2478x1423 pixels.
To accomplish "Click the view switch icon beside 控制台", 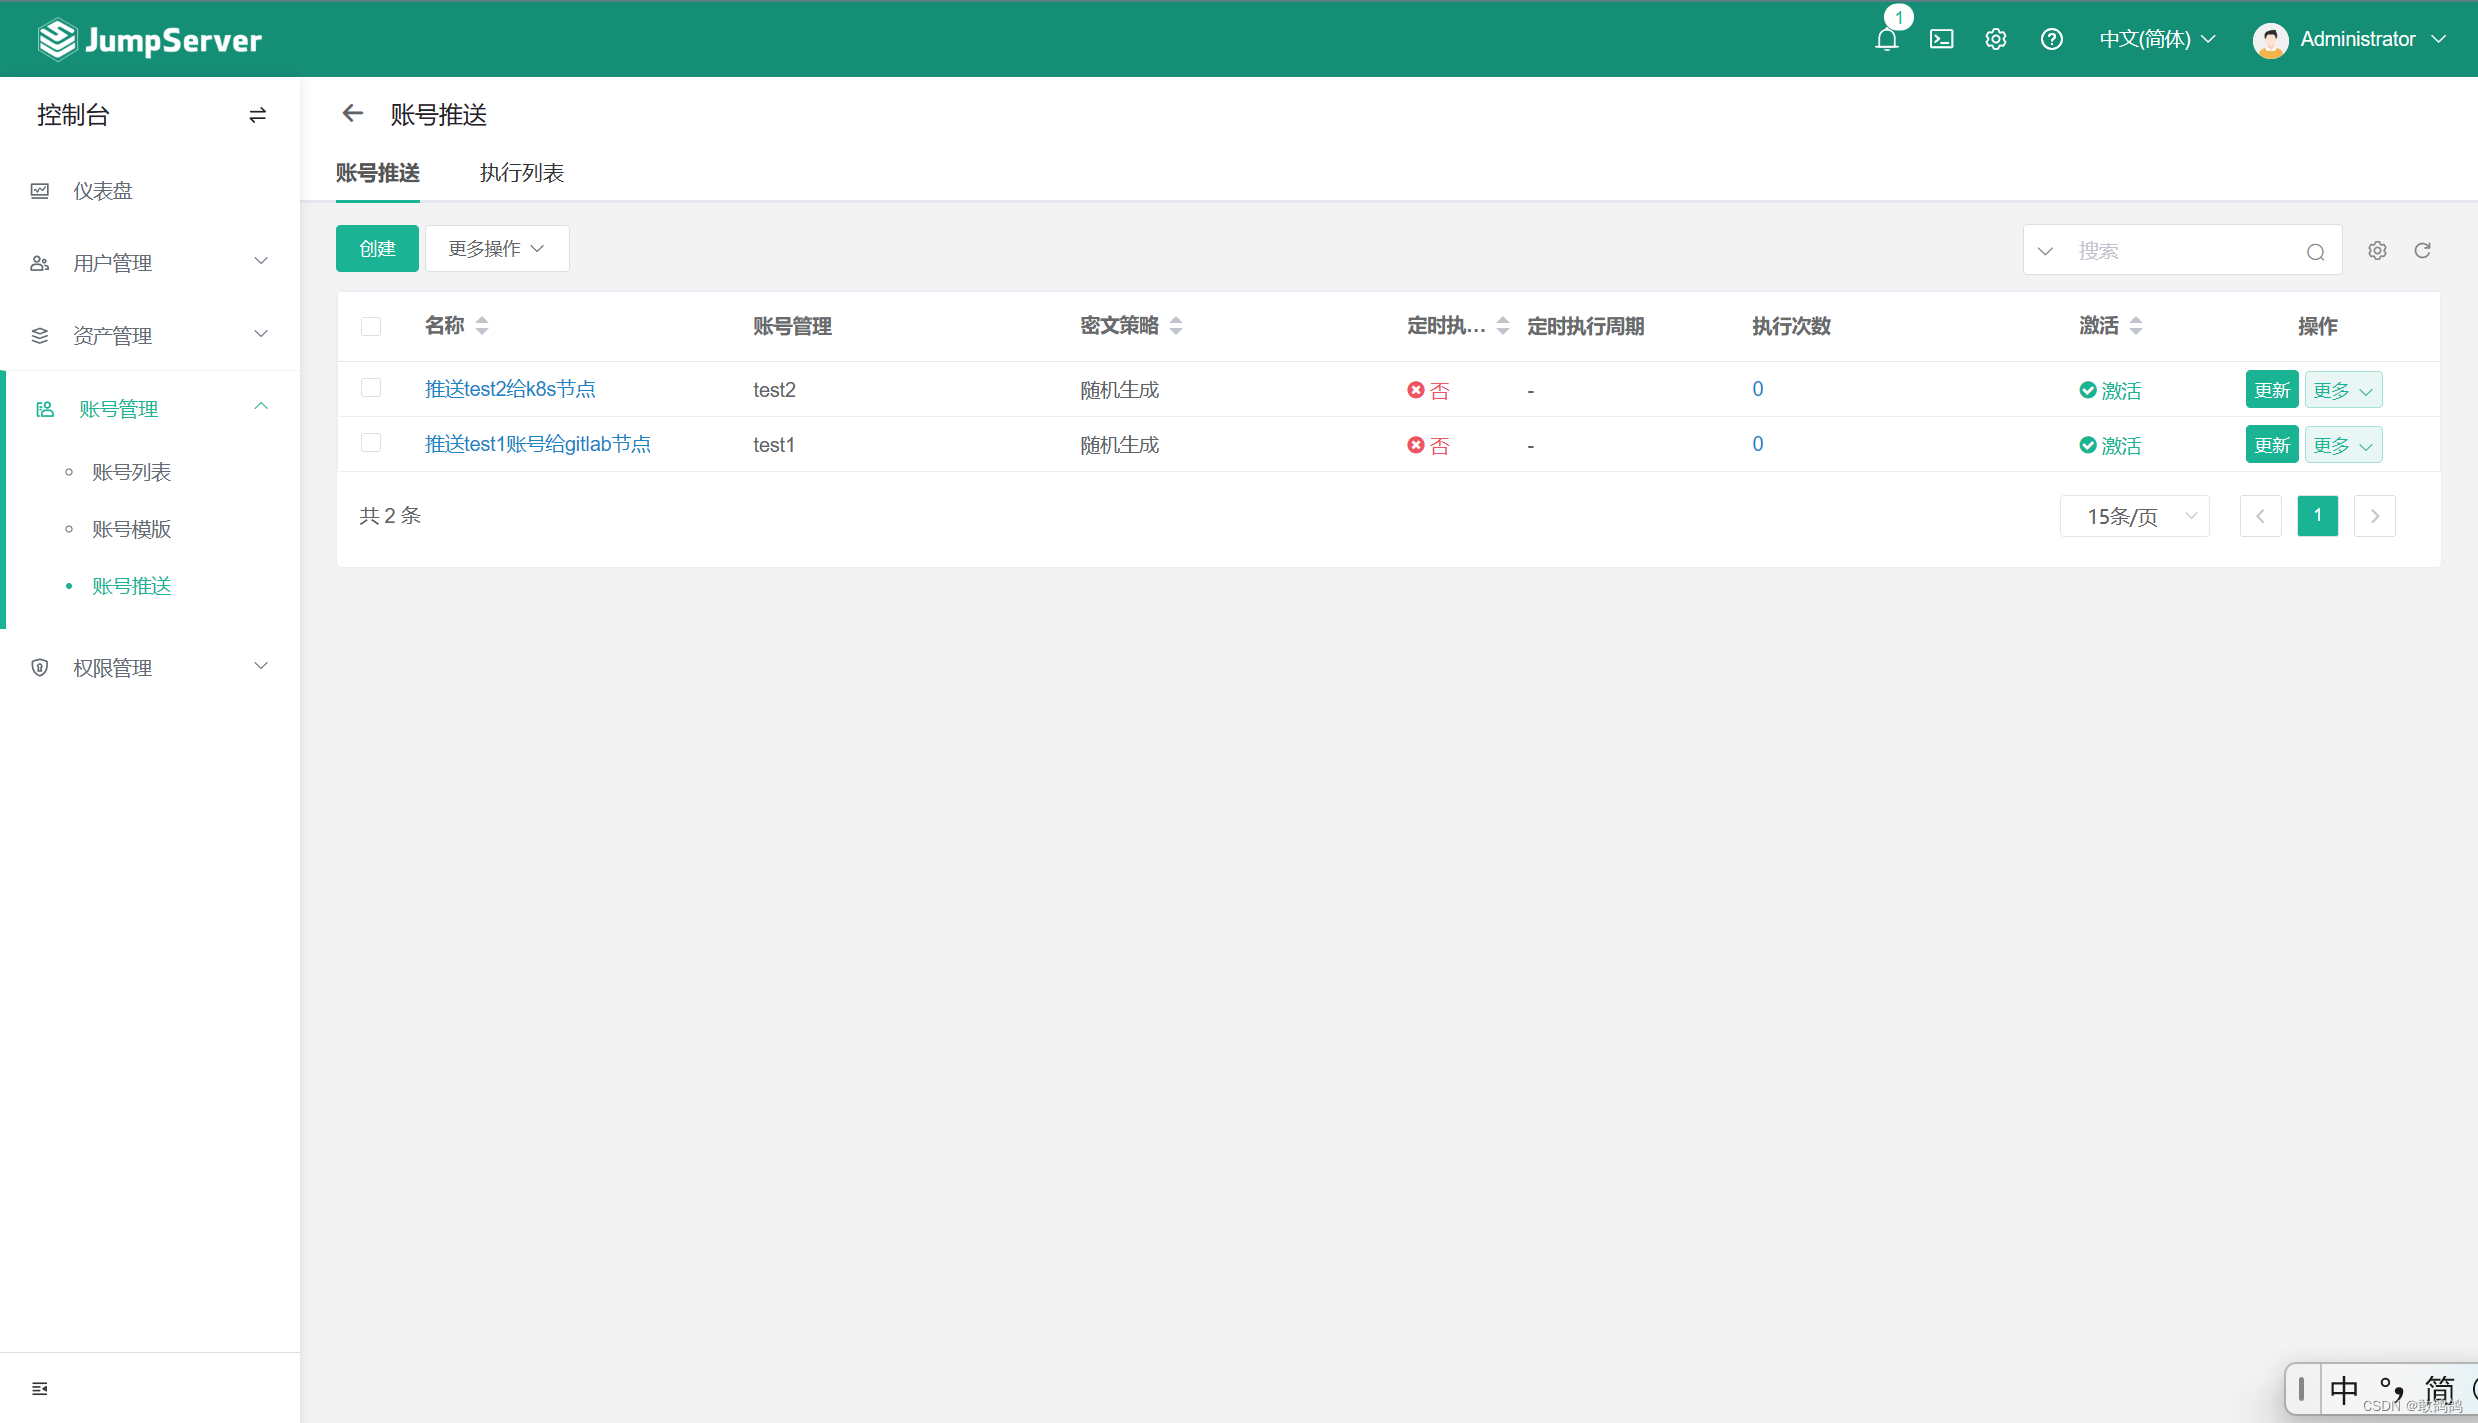I will pos(257,115).
